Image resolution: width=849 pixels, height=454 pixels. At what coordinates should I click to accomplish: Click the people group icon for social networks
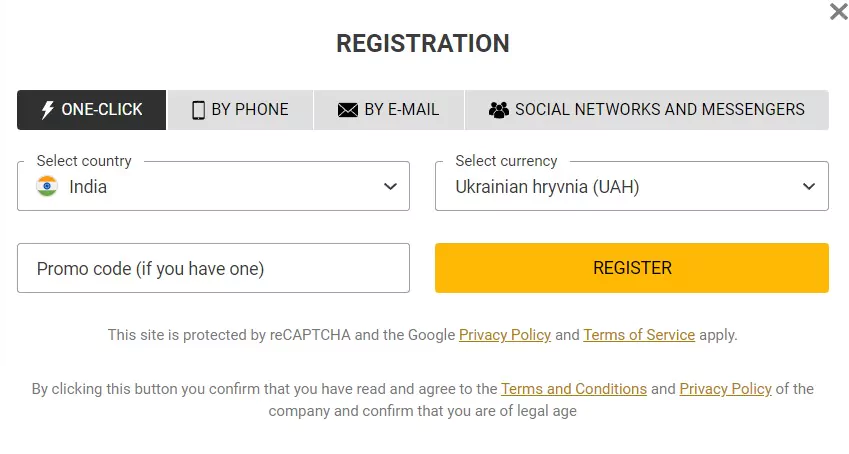tap(499, 110)
